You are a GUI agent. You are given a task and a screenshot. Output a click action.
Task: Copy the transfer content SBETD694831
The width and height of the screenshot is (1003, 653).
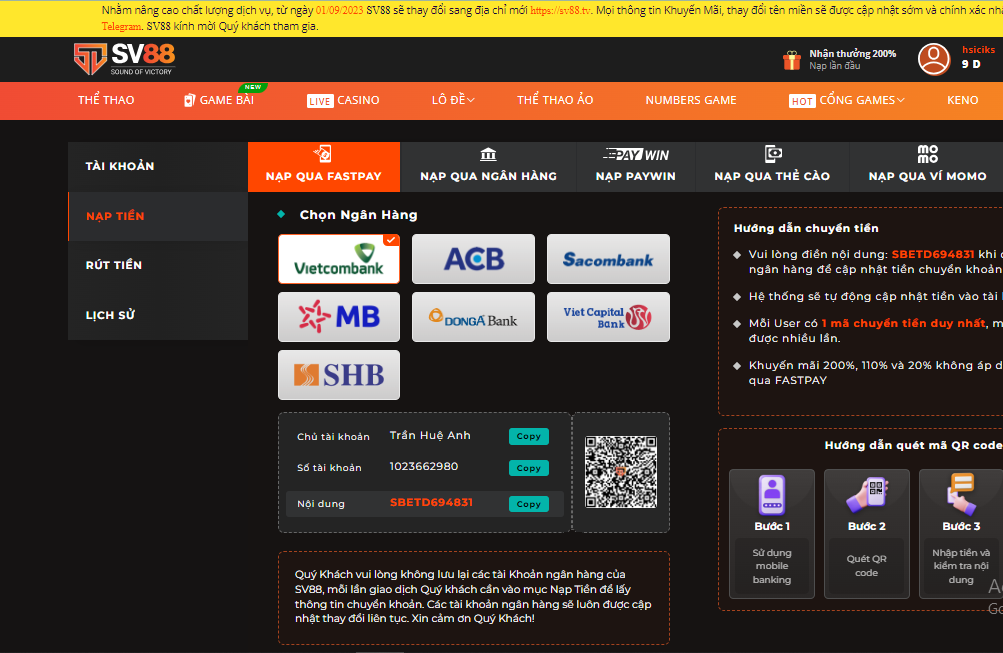528,504
